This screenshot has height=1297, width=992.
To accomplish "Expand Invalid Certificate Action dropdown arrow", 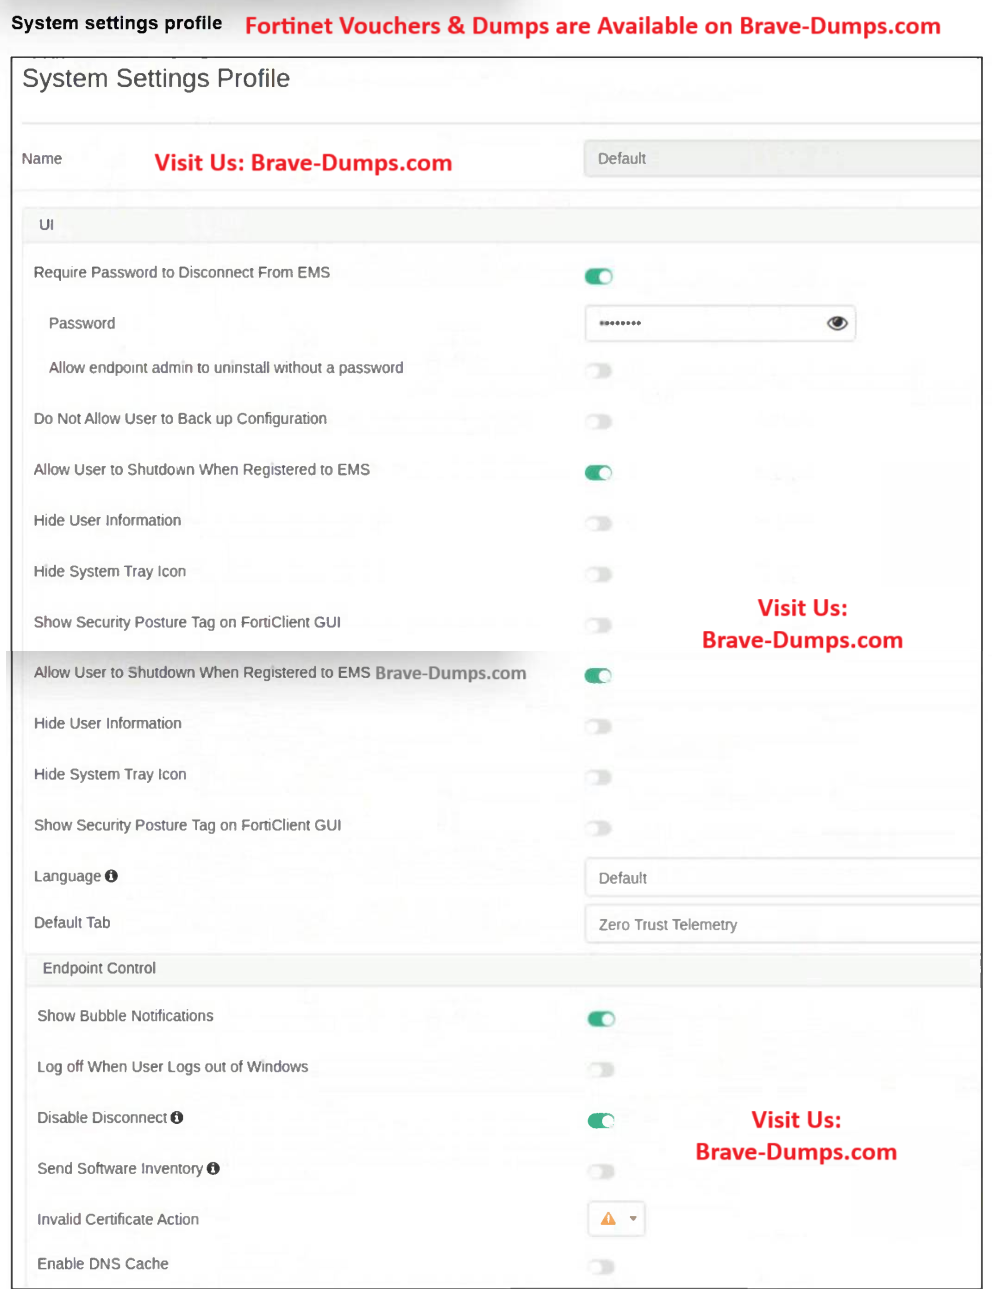I will click(x=633, y=1219).
